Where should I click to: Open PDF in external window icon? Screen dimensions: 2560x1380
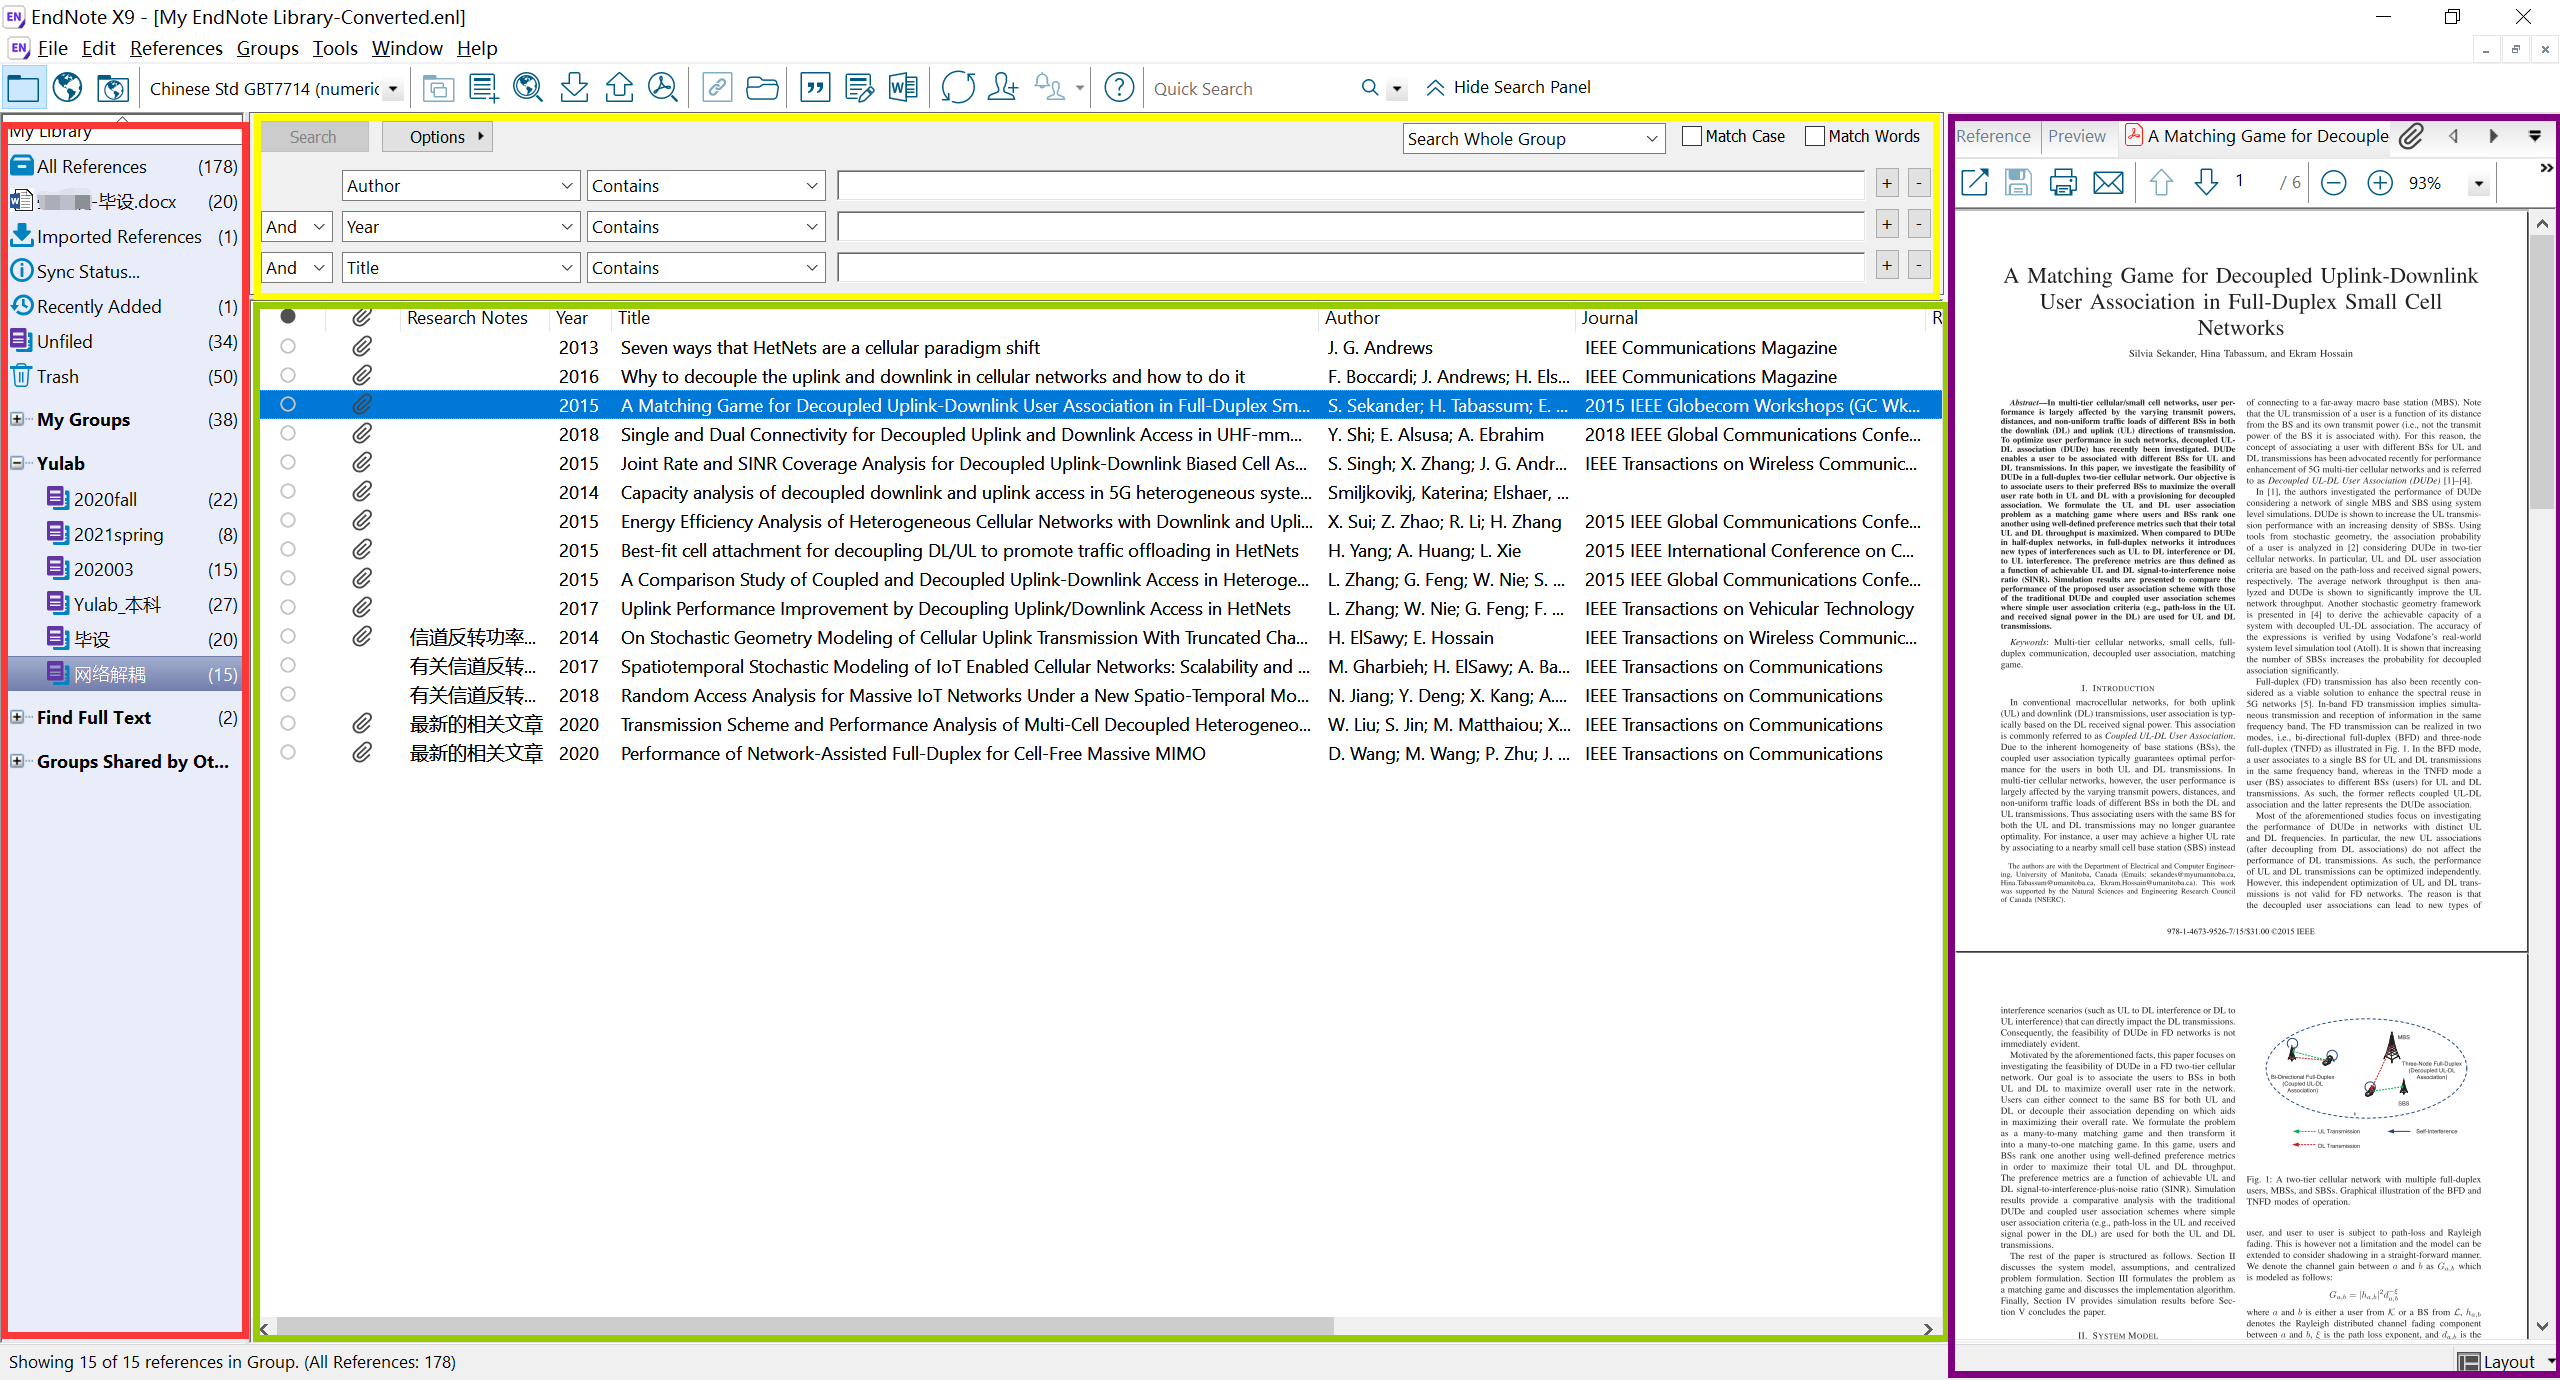point(1975,183)
